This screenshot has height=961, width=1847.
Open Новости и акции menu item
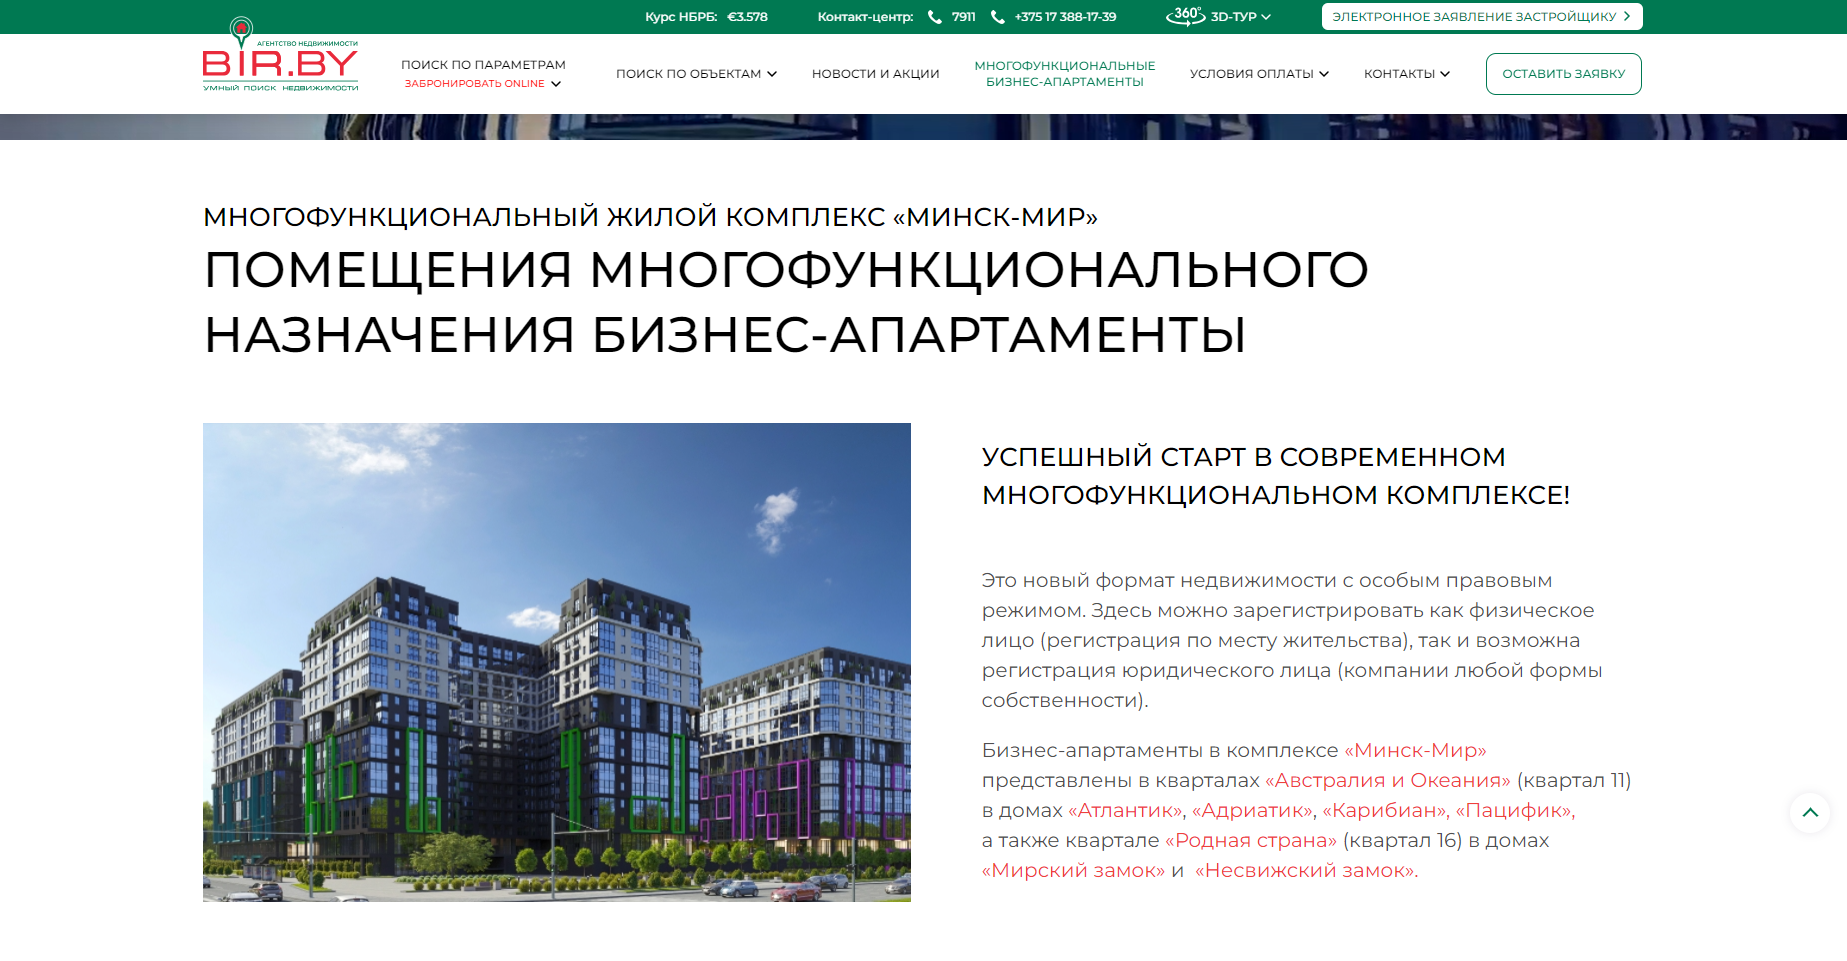point(875,74)
